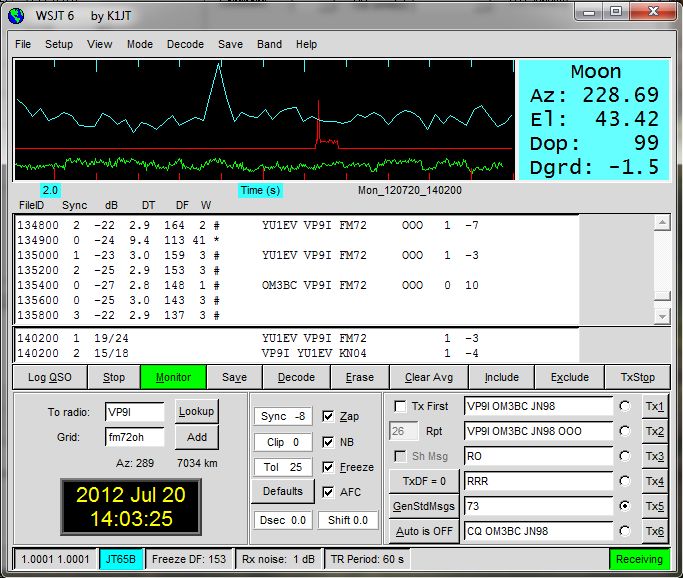Click the CQ OM3BC JN98 message field
The image size is (683, 578).
tap(538, 531)
